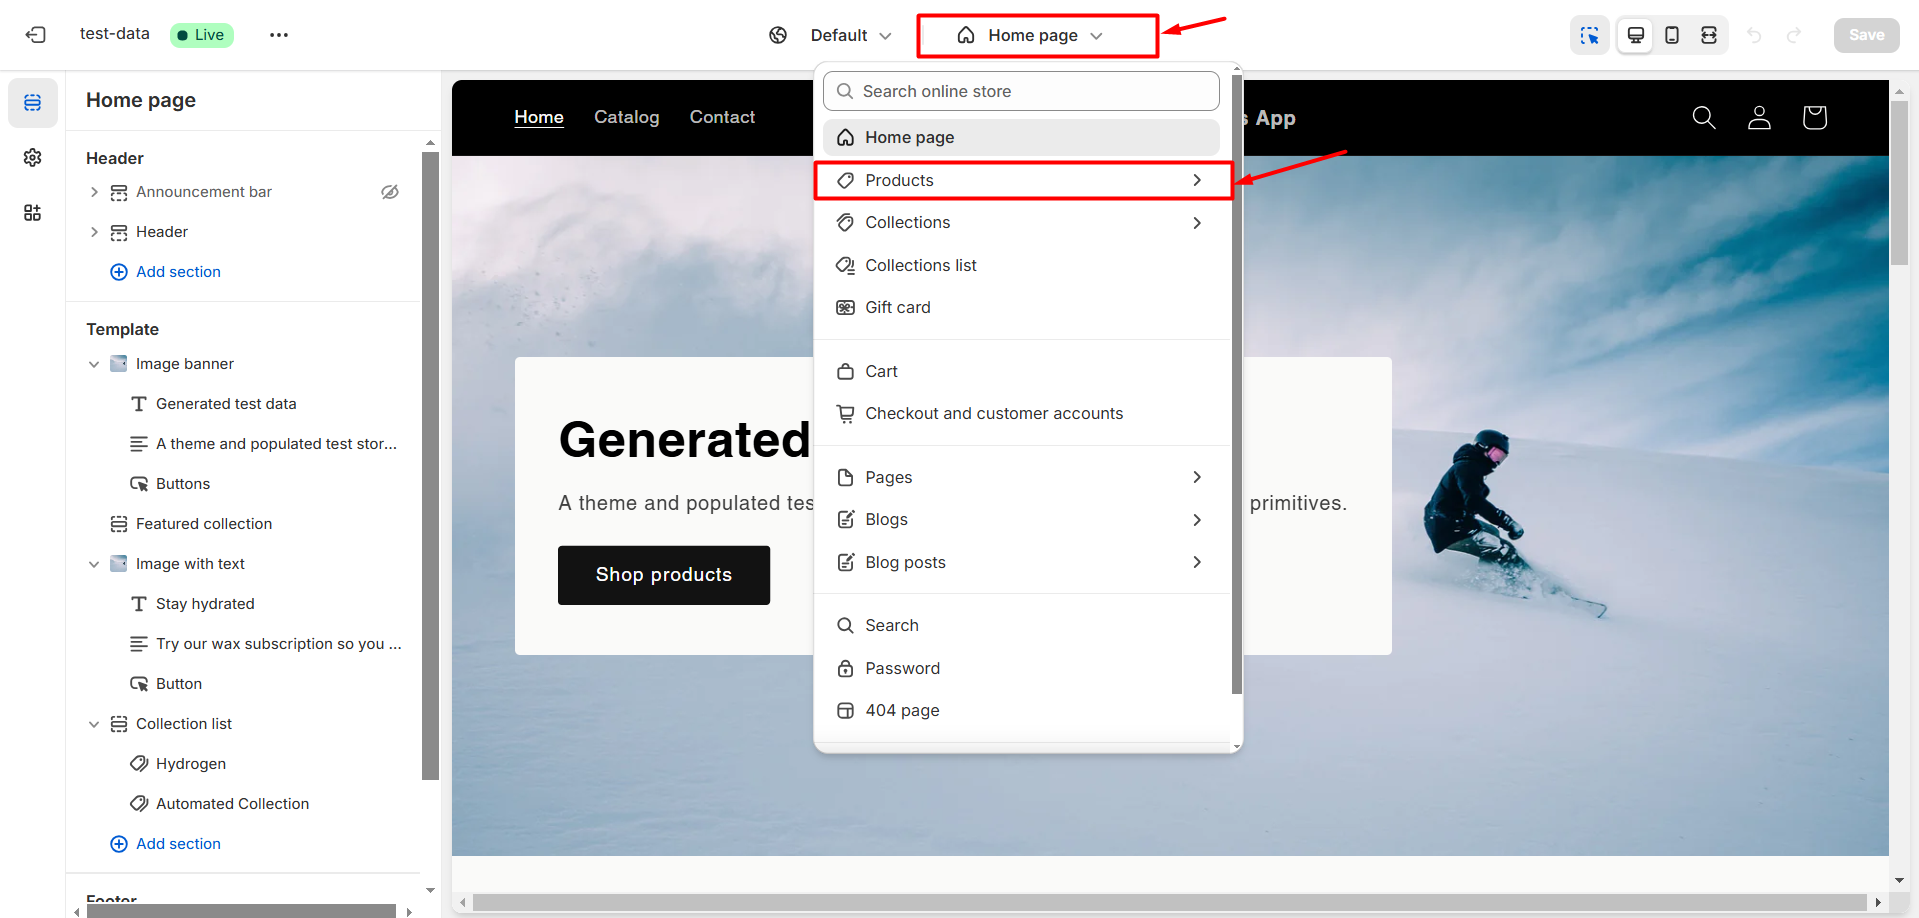Click the exit editor icon
Image resolution: width=1919 pixels, height=918 pixels.
tap(36, 35)
